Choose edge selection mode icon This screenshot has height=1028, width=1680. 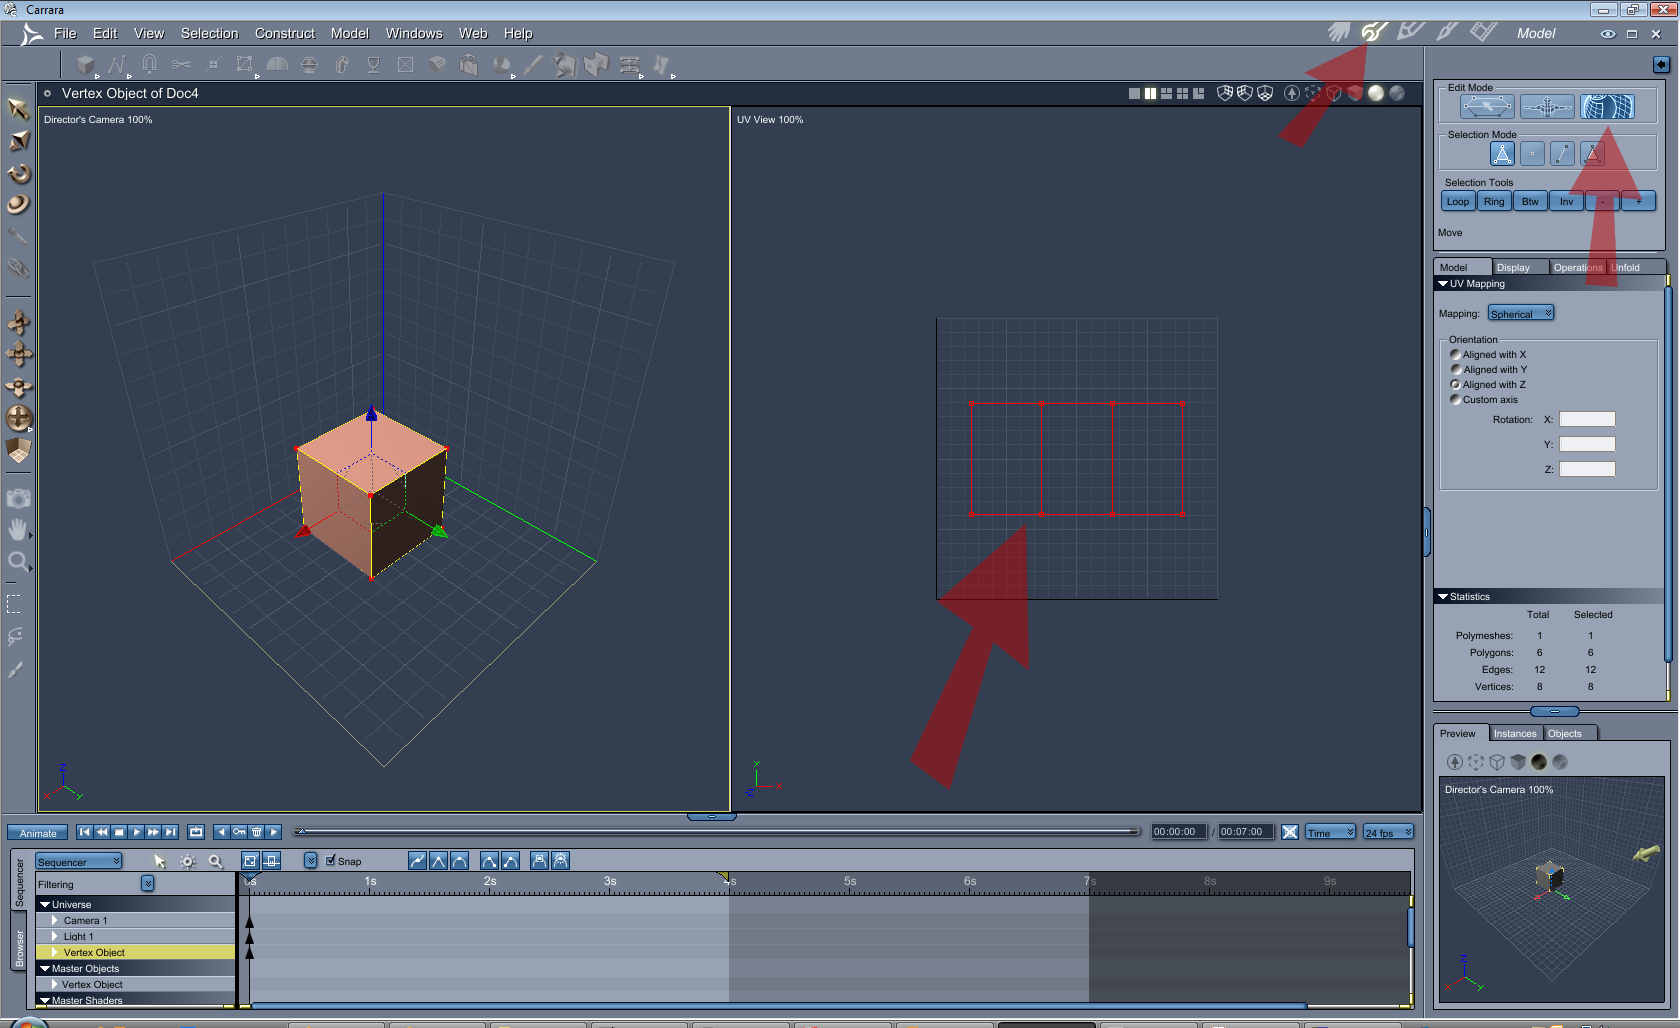(1562, 154)
